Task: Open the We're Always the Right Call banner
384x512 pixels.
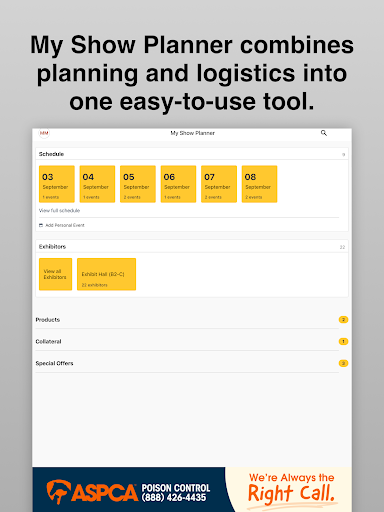Action: click(x=291, y=489)
